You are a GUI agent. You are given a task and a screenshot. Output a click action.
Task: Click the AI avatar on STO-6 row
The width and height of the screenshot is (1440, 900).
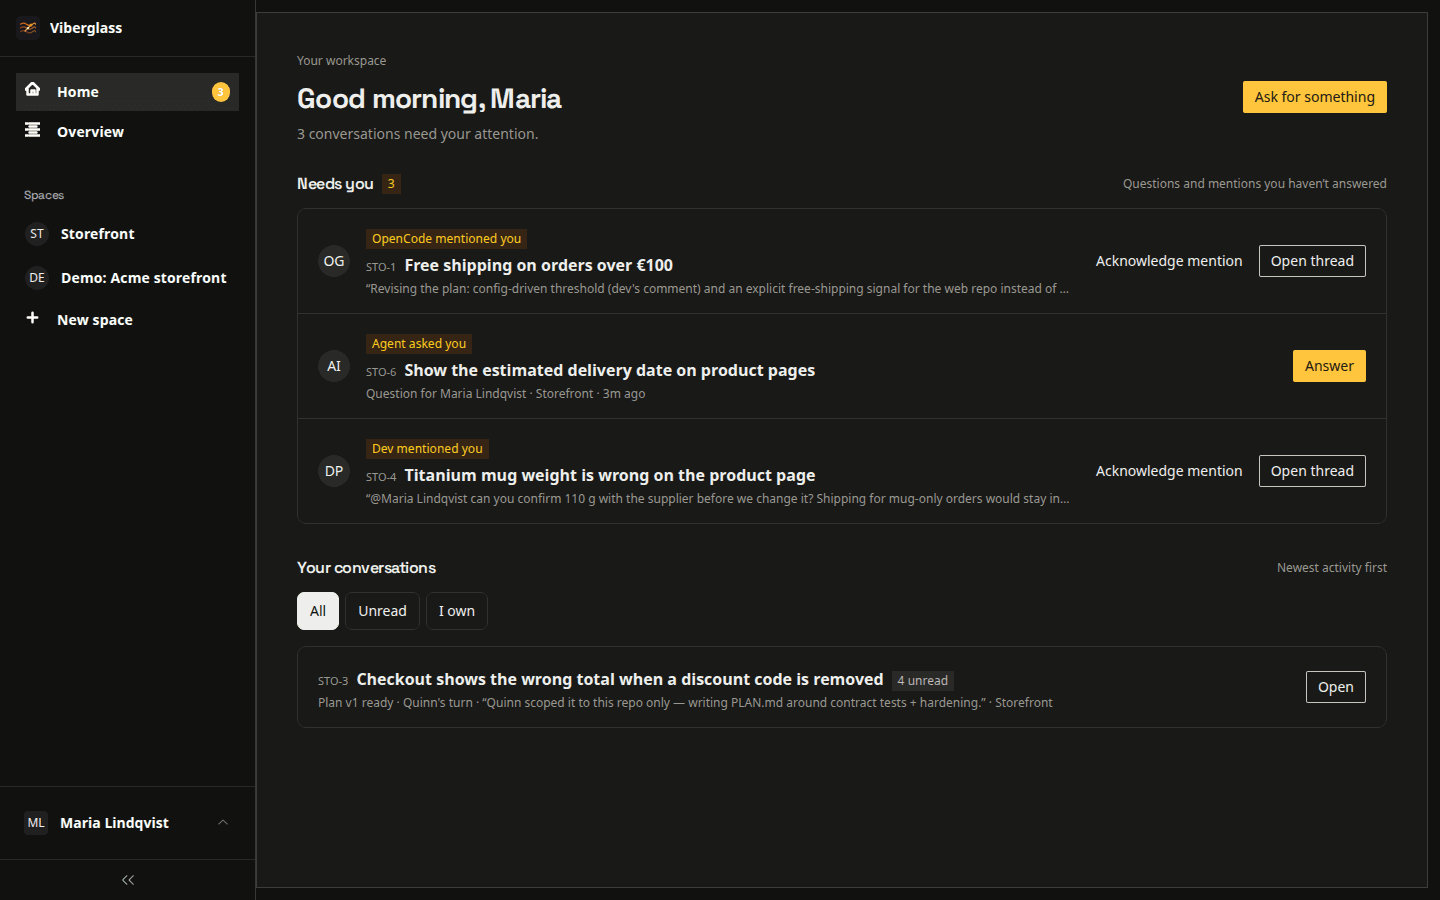click(x=334, y=366)
